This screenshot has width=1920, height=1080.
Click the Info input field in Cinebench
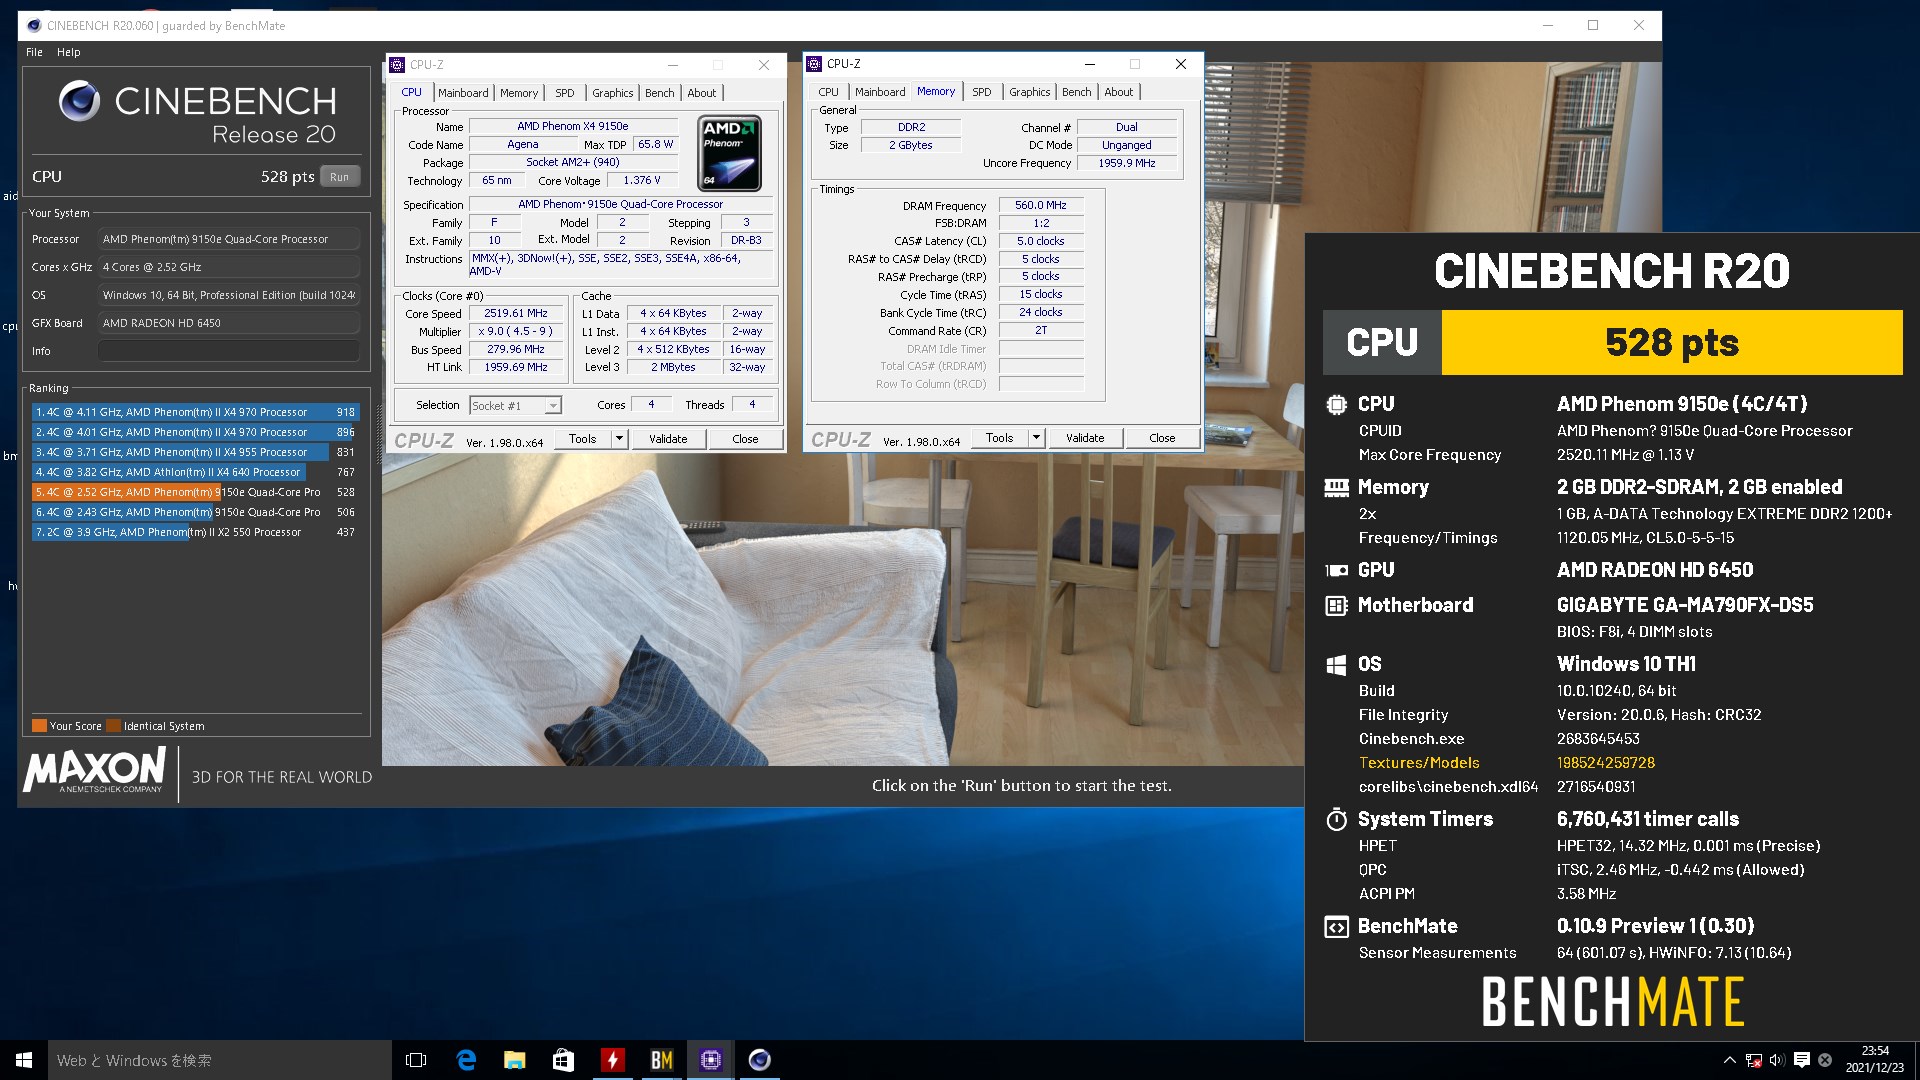click(x=228, y=351)
